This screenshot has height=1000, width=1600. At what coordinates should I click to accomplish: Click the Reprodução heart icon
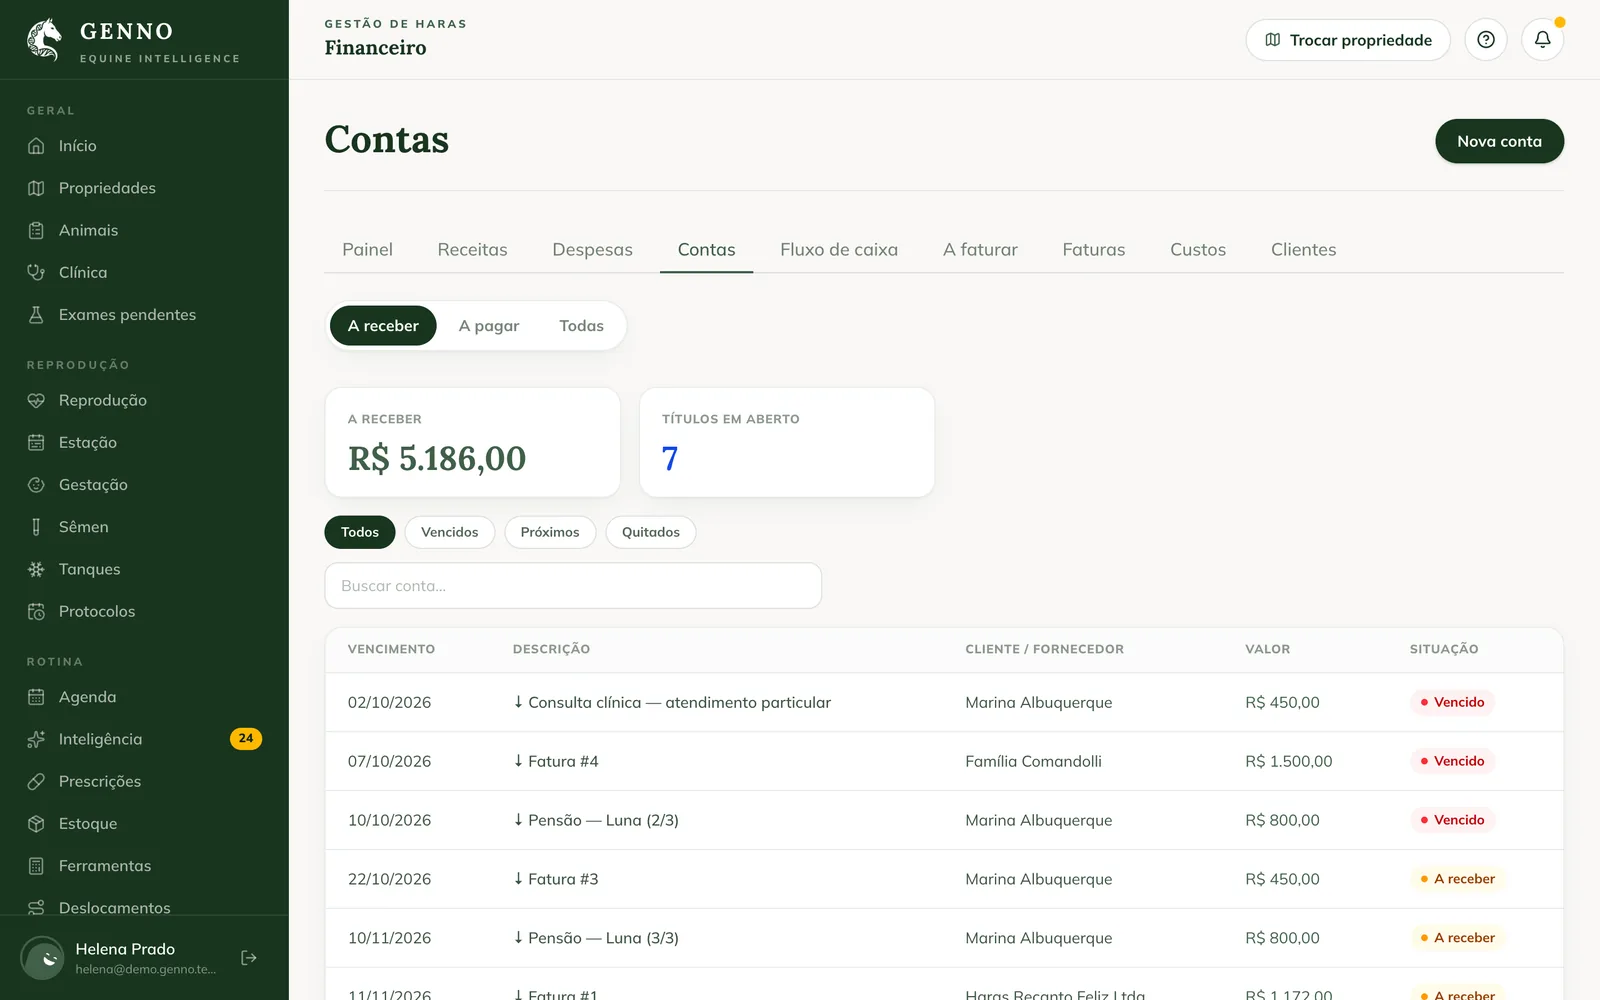click(36, 400)
